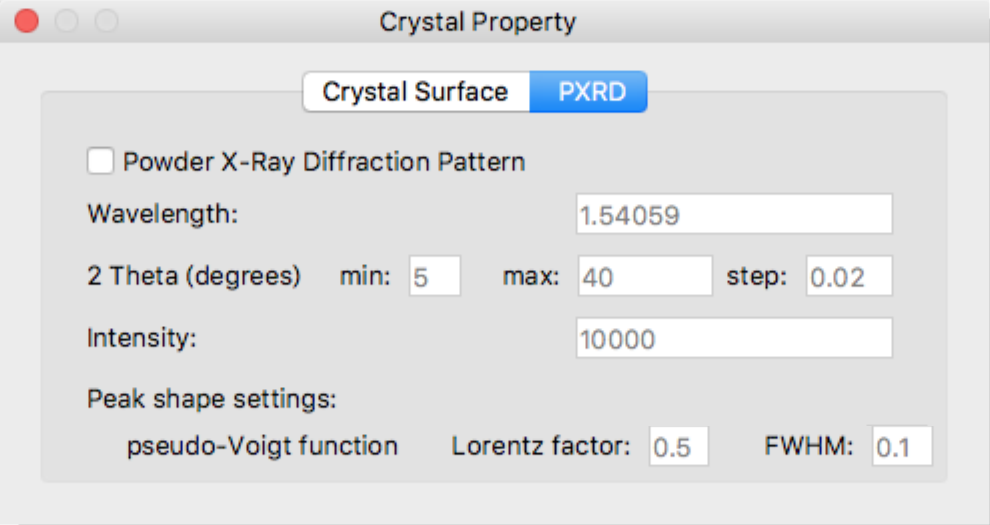
Task: Click the Powder X-Ray Diffraction Pattern label text
Action: tap(323, 161)
